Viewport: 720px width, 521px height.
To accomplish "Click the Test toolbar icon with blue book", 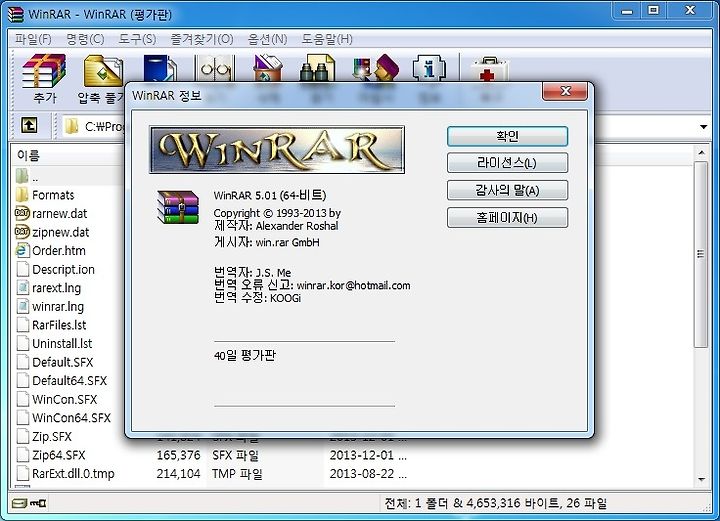I will (x=160, y=69).
